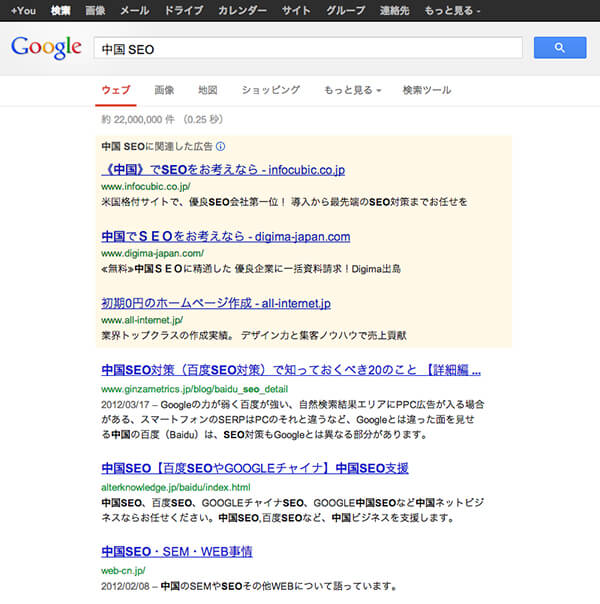Select the ウェブ tab
The height and width of the screenshot is (604, 600).
(116, 90)
